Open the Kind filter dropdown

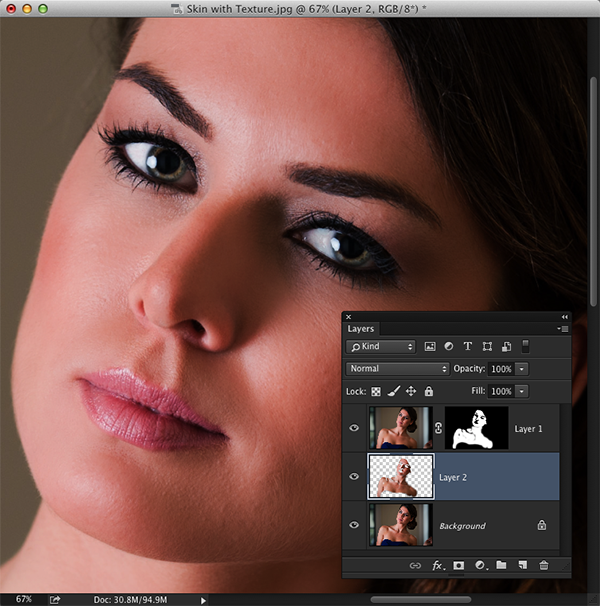381,347
